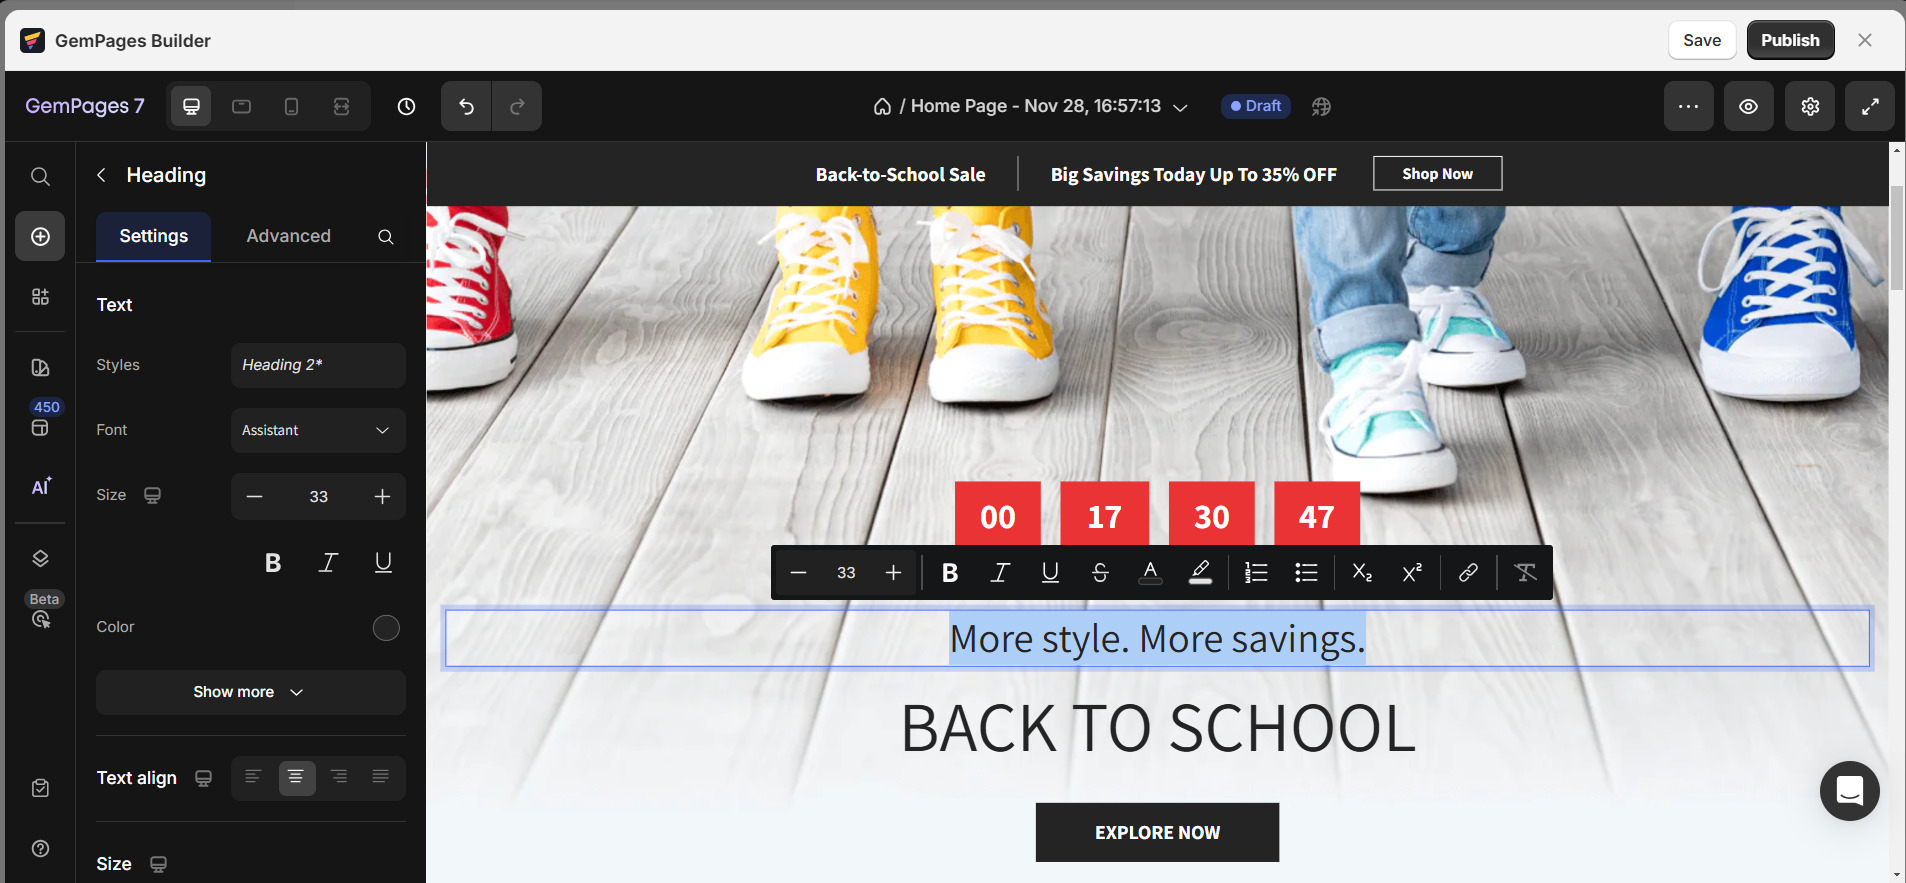Click the EXPLORE NOW button
Screen dimensions: 1906x883
pyautogui.click(x=1157, y=832)
